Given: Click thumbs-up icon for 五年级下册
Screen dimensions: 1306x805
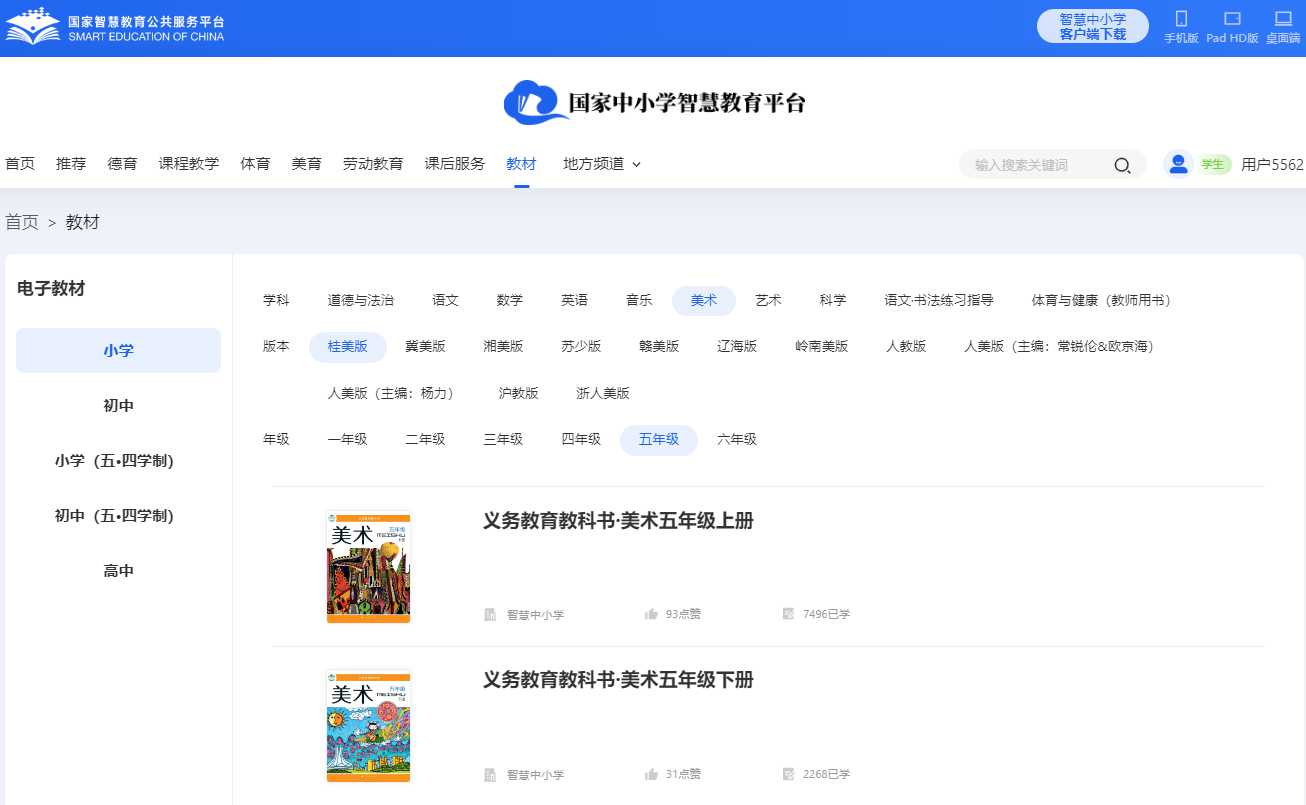Looking at the screenshot, I should 651,774.
